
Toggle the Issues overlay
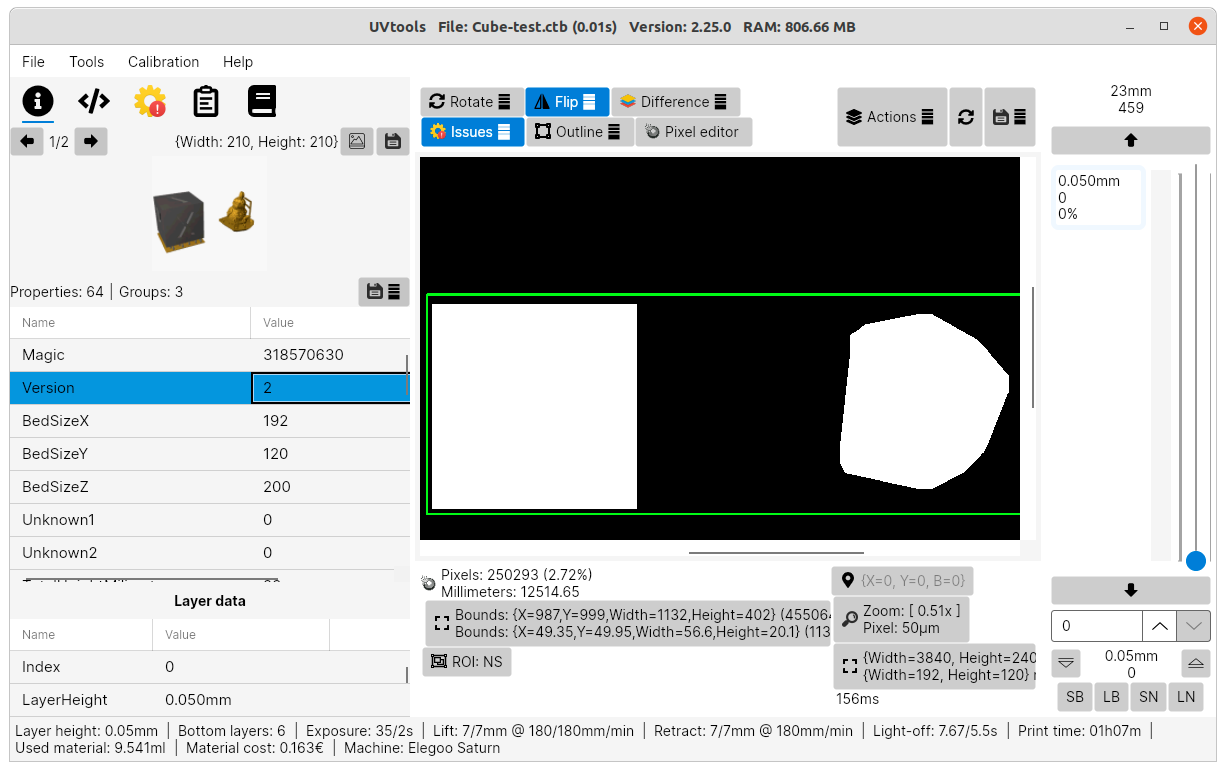[x=472, y=132]
